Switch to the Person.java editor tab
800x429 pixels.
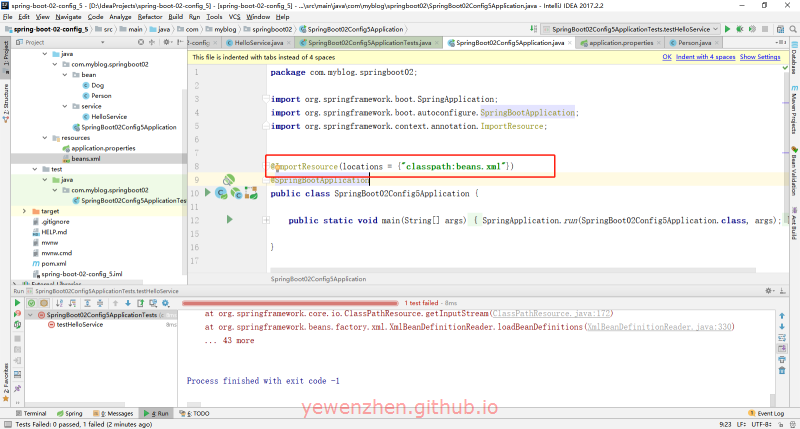691,43
